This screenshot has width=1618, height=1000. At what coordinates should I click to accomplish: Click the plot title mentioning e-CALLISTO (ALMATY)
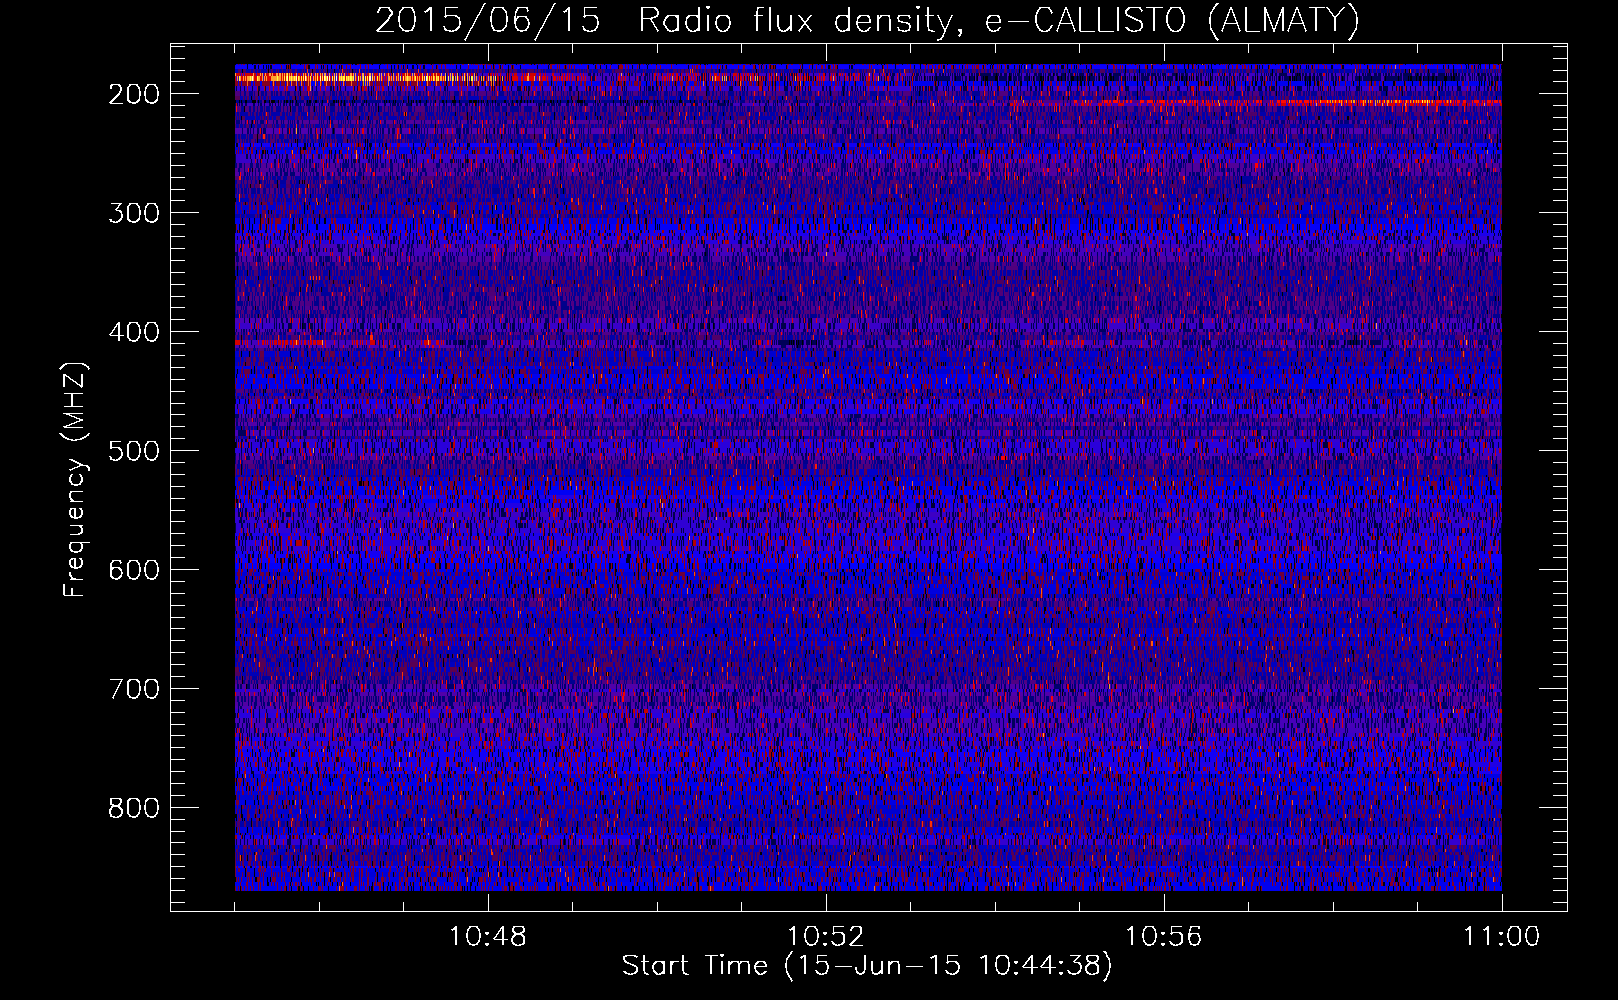(867, 20)
